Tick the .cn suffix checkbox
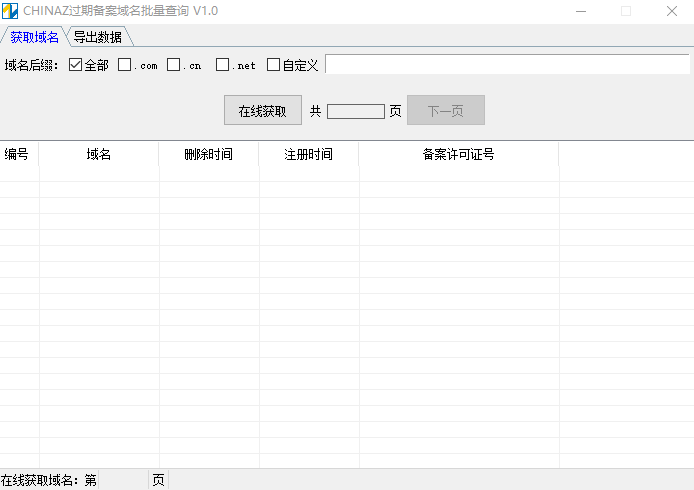 tap(174, 65)
